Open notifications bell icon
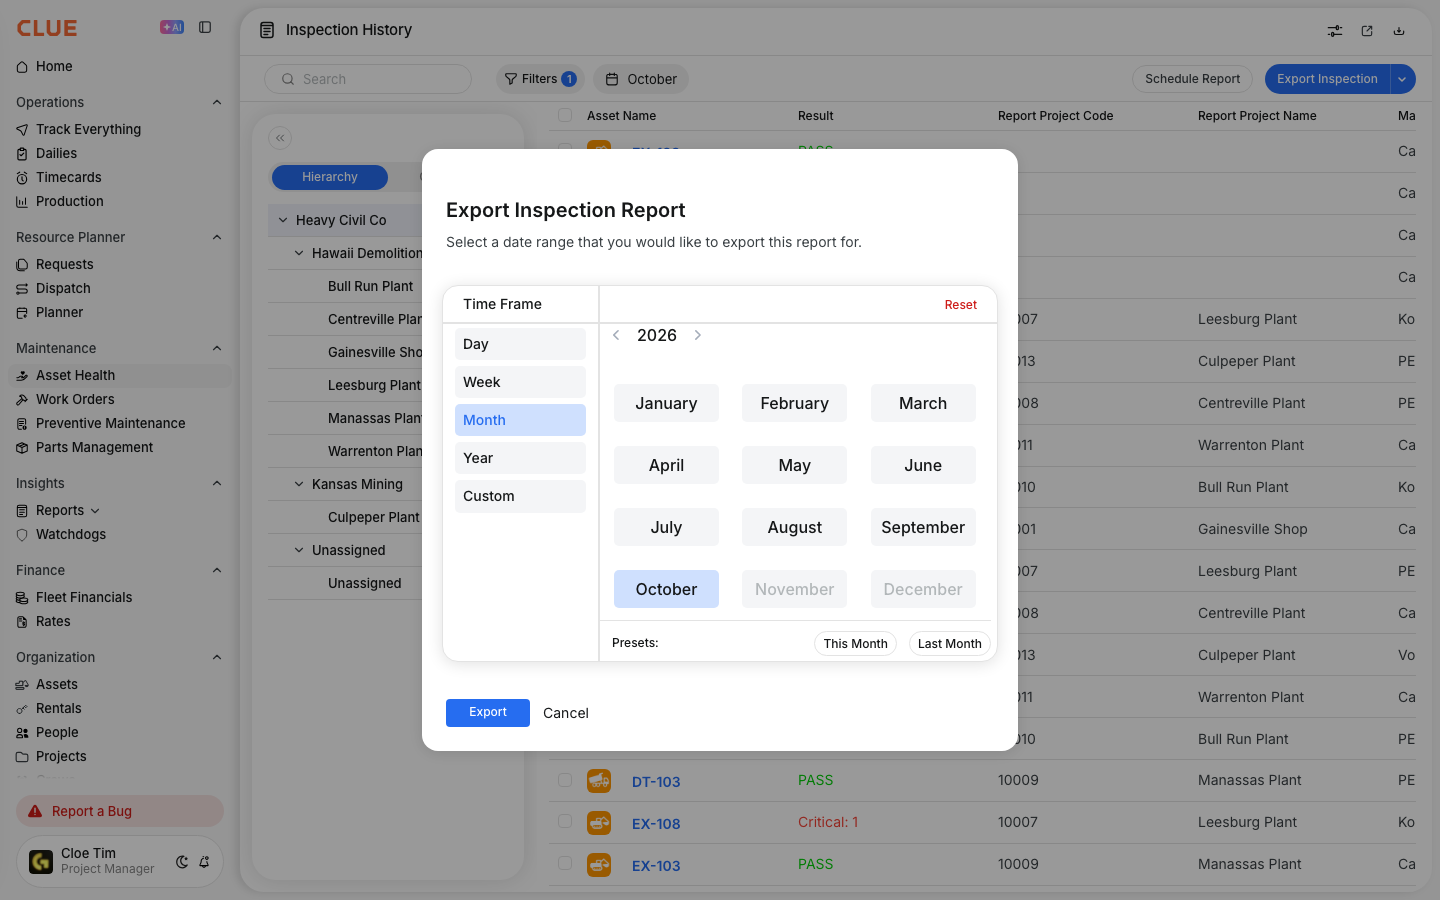1440x900 pixels. pos(204,862)
